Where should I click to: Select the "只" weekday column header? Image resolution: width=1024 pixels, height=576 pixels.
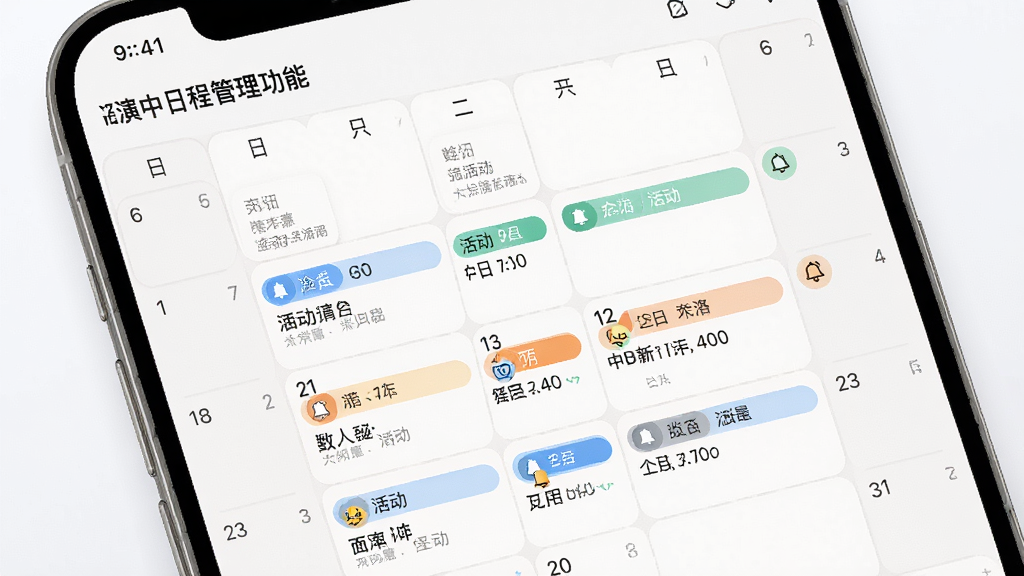360,128
